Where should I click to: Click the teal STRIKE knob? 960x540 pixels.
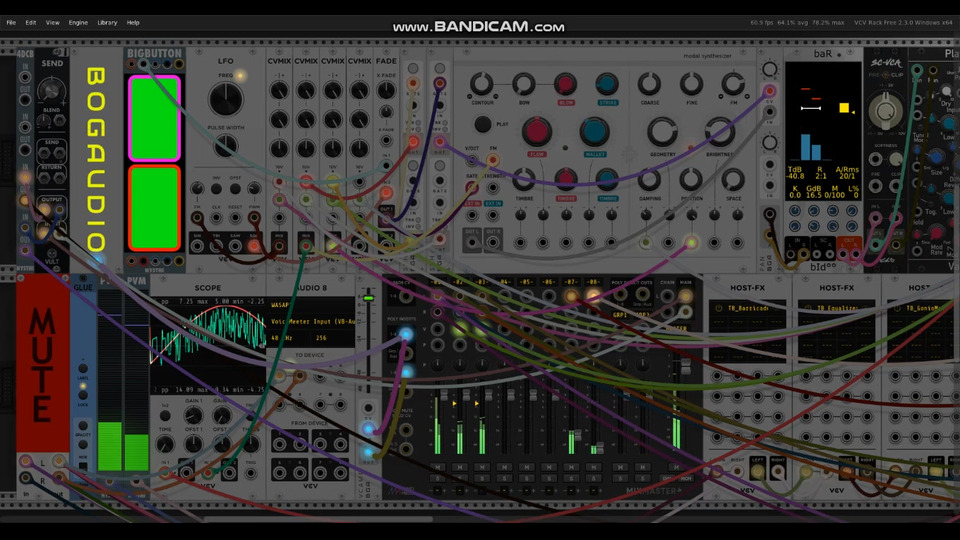(x=607, y=84)
